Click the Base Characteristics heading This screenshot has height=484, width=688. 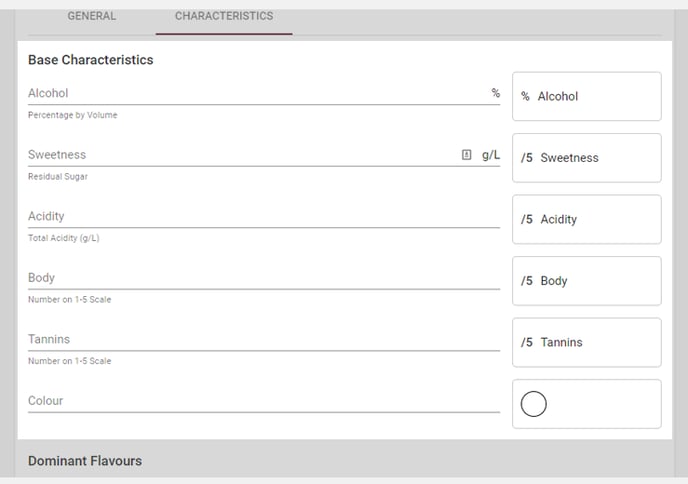(x=91, y=60)
